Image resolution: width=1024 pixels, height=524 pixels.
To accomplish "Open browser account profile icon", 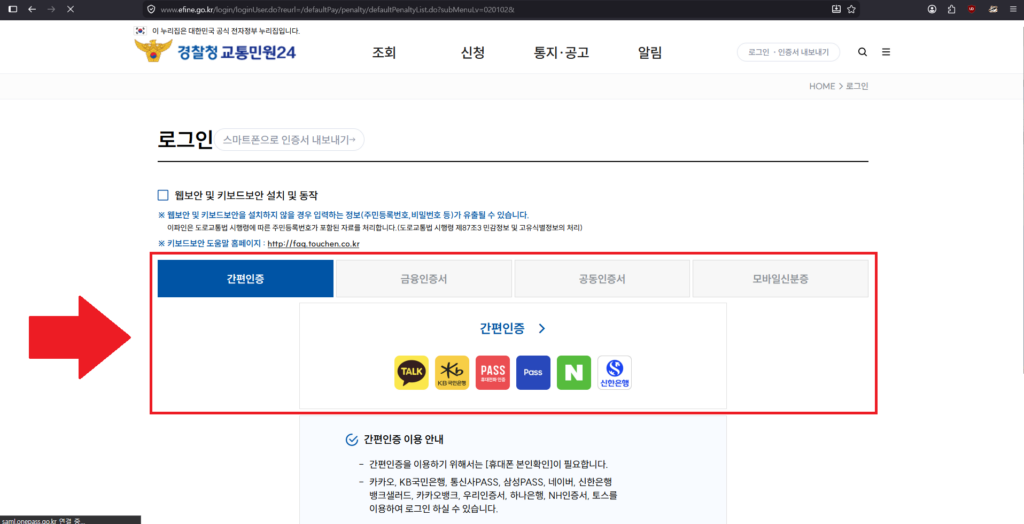I will [x=932, y=9].
